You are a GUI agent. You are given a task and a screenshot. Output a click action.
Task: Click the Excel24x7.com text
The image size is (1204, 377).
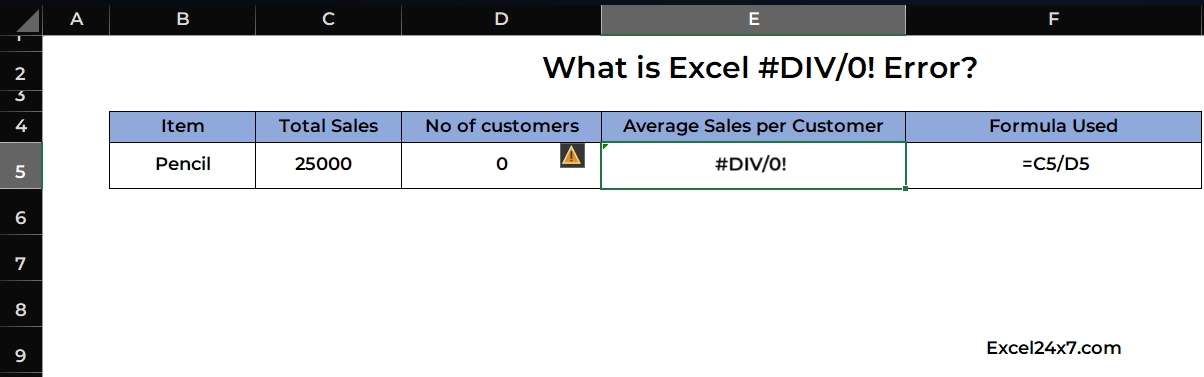1053,348
